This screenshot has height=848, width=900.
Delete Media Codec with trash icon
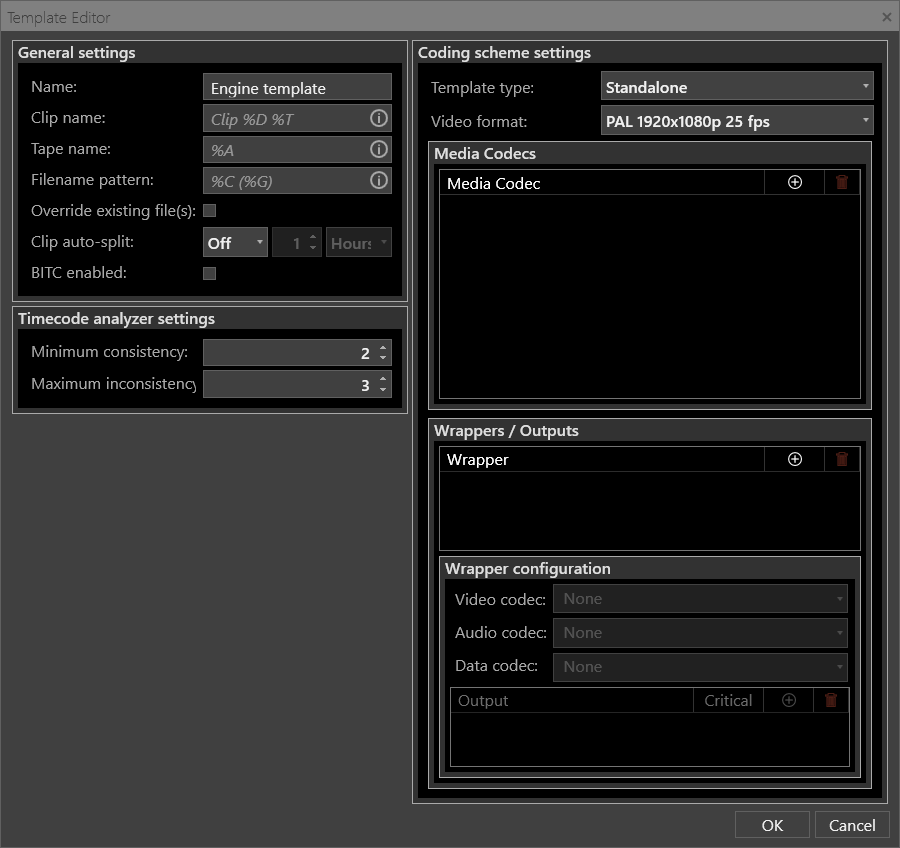click(x=841, y=183)
